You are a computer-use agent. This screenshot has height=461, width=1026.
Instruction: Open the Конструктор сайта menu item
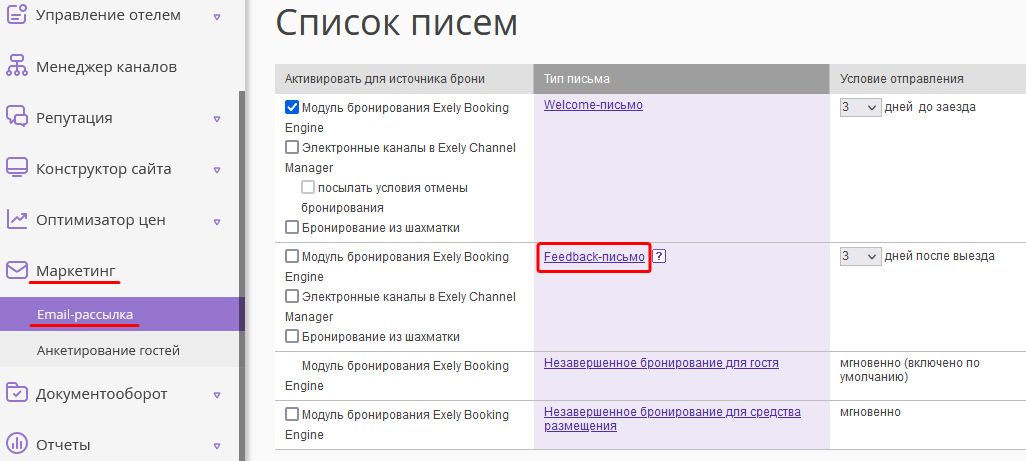(x=103, y=169)
